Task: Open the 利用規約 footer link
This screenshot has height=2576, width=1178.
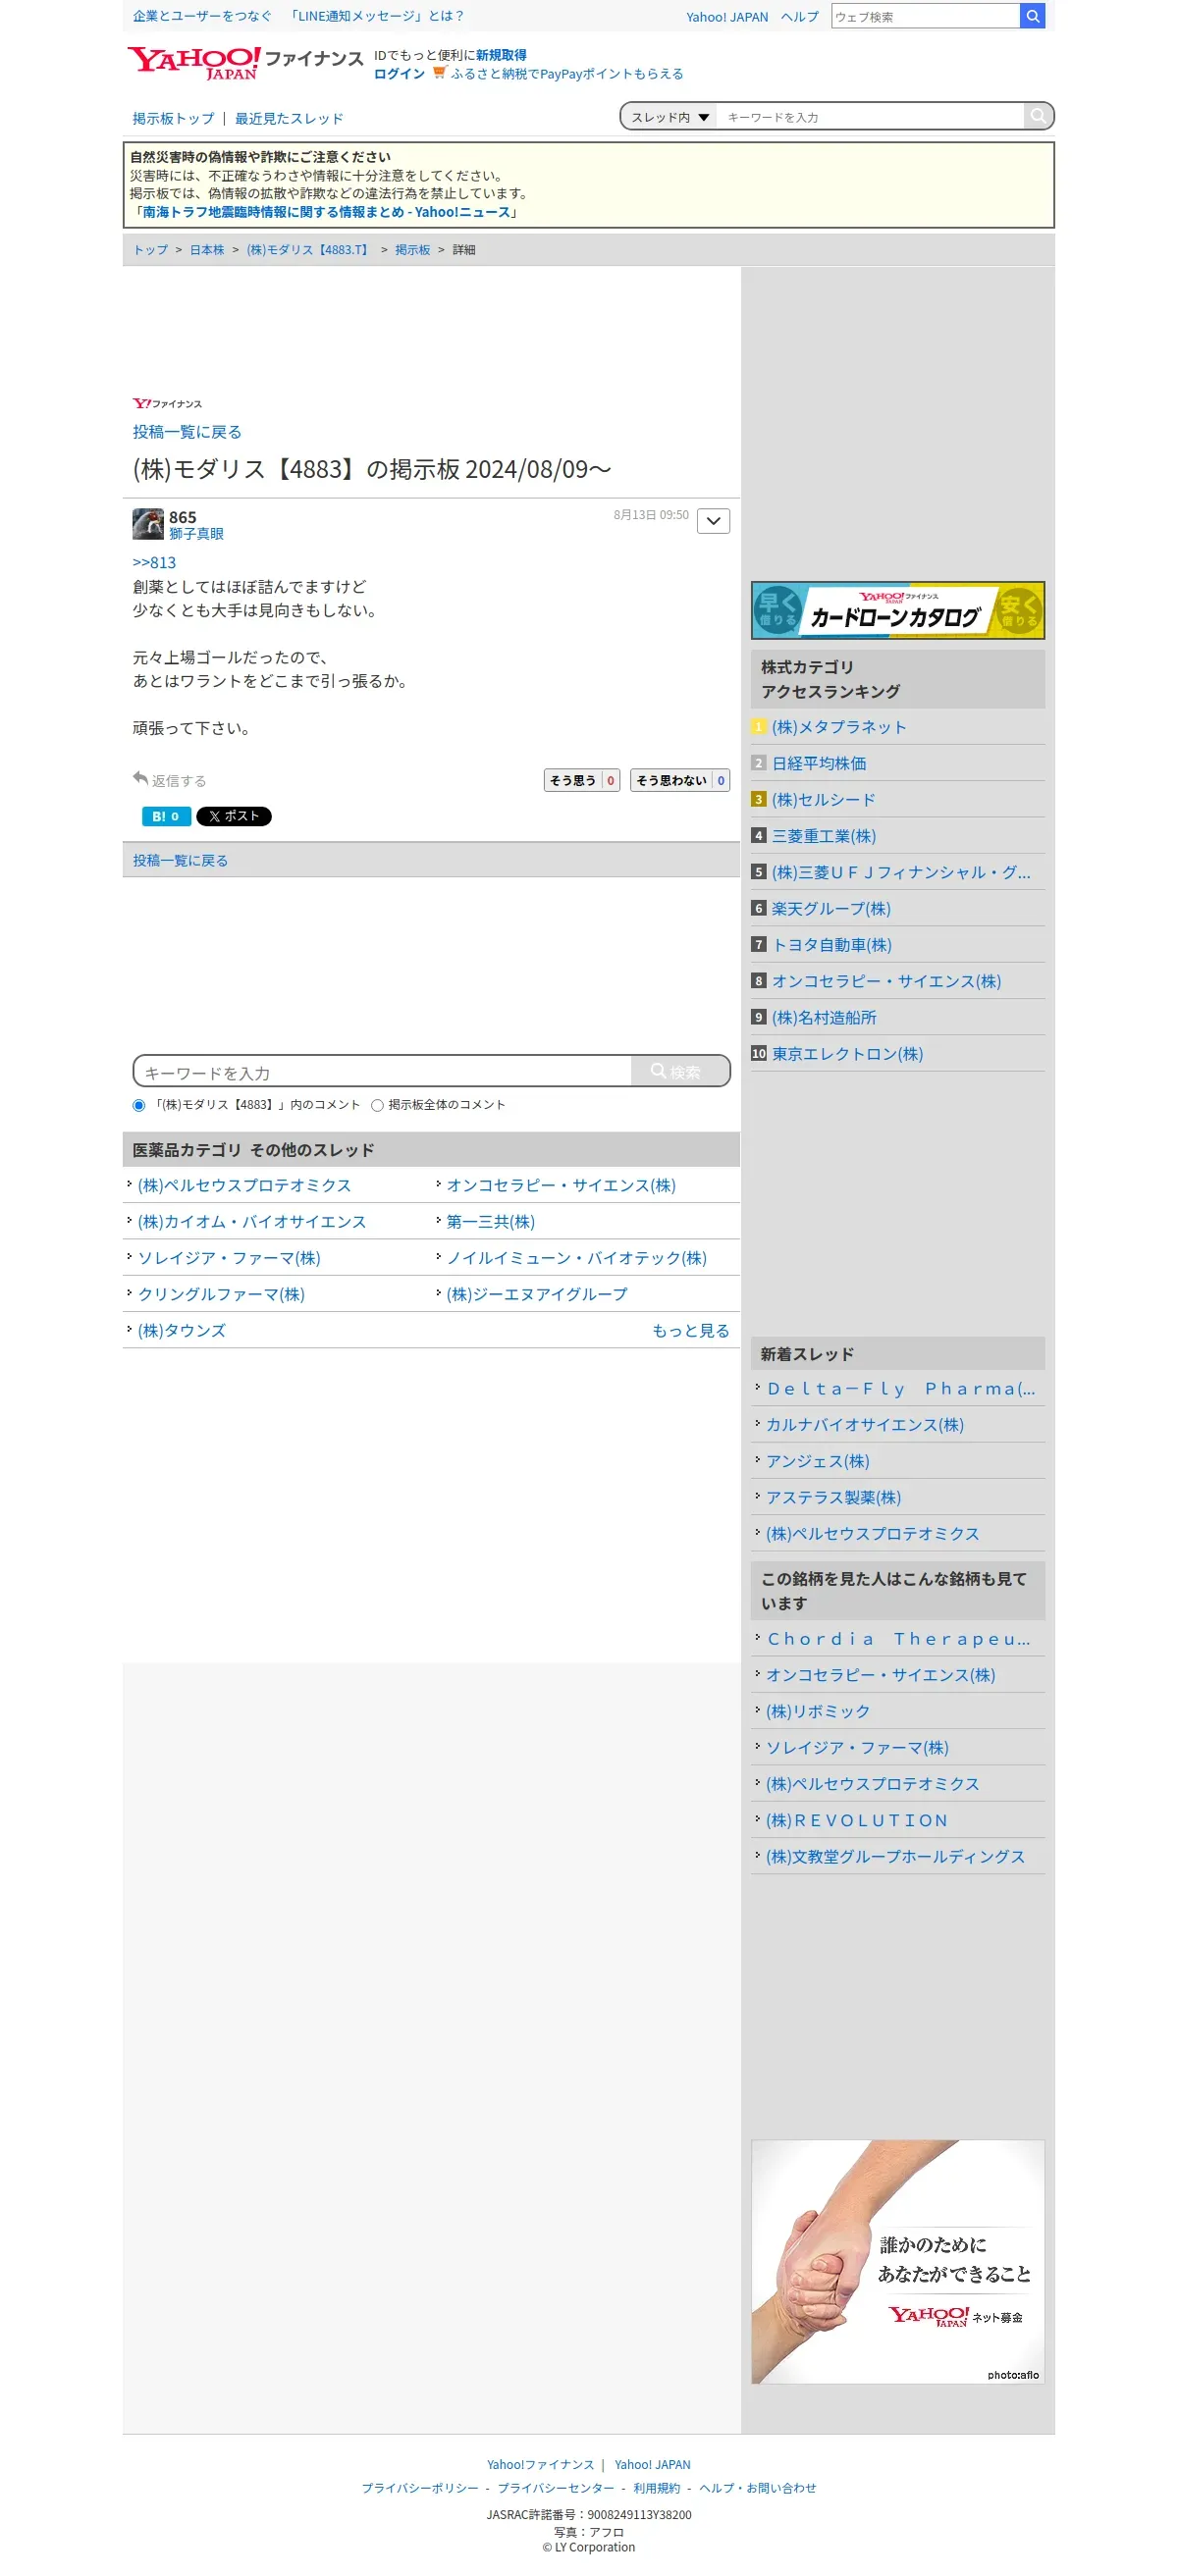Action: (656, 2488)
